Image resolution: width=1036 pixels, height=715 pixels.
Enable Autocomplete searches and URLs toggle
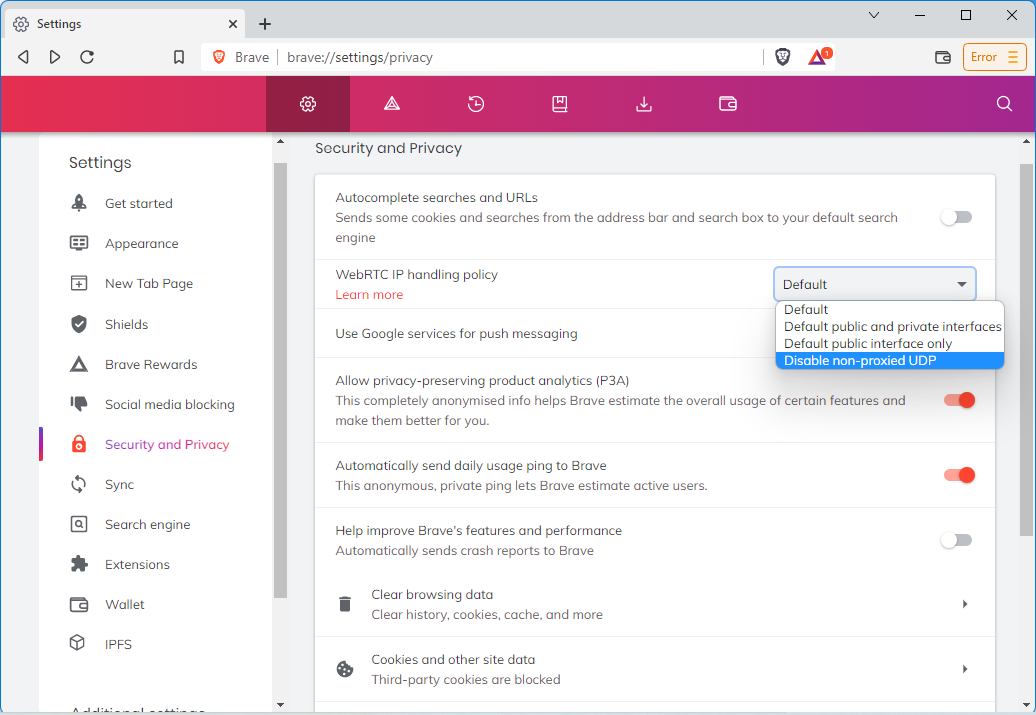click(957, 217)
